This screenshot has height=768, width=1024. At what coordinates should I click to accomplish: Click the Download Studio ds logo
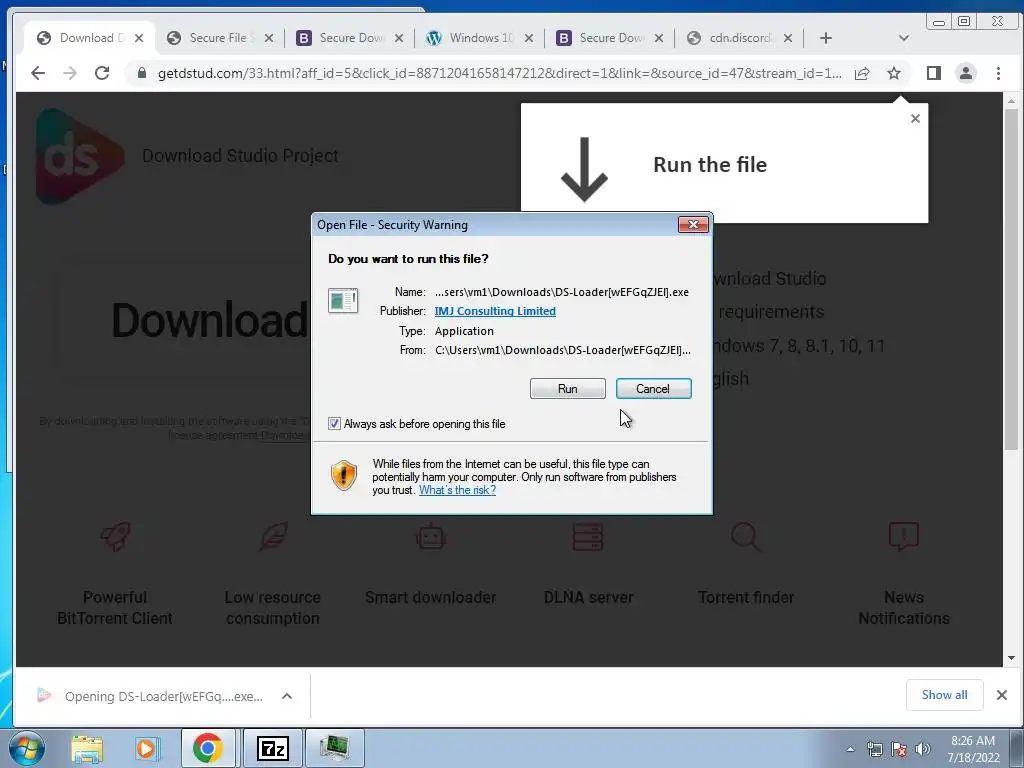pos(80,157)
